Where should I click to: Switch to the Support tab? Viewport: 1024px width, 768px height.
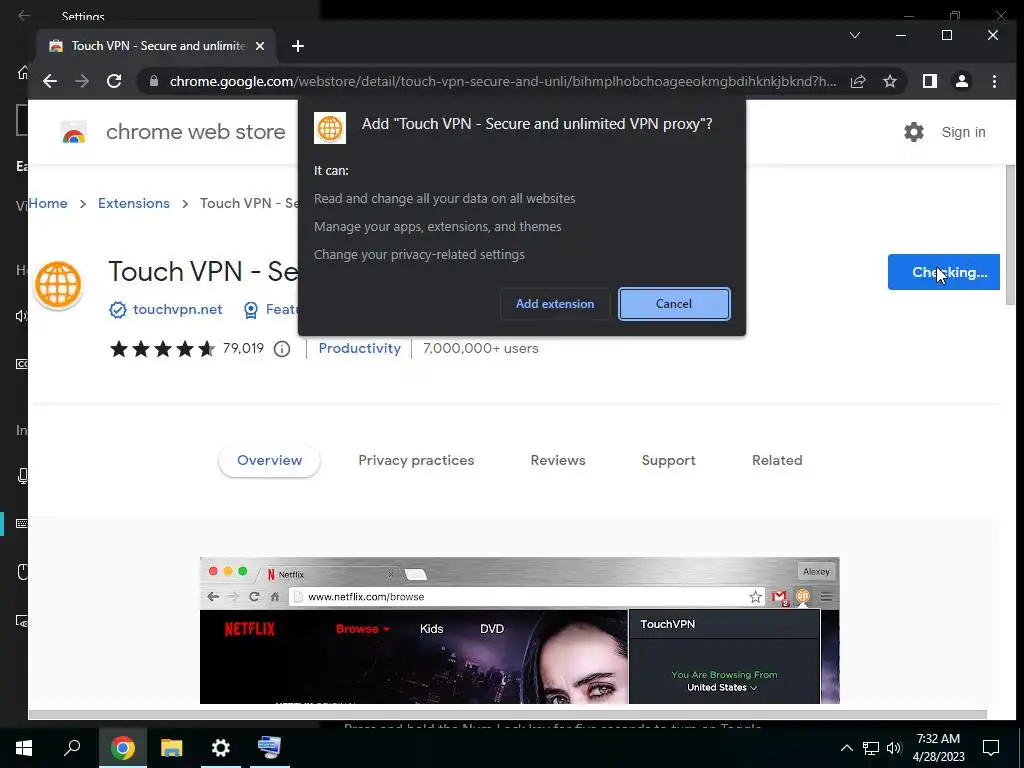pyautogui.click(x=668, y=460)
